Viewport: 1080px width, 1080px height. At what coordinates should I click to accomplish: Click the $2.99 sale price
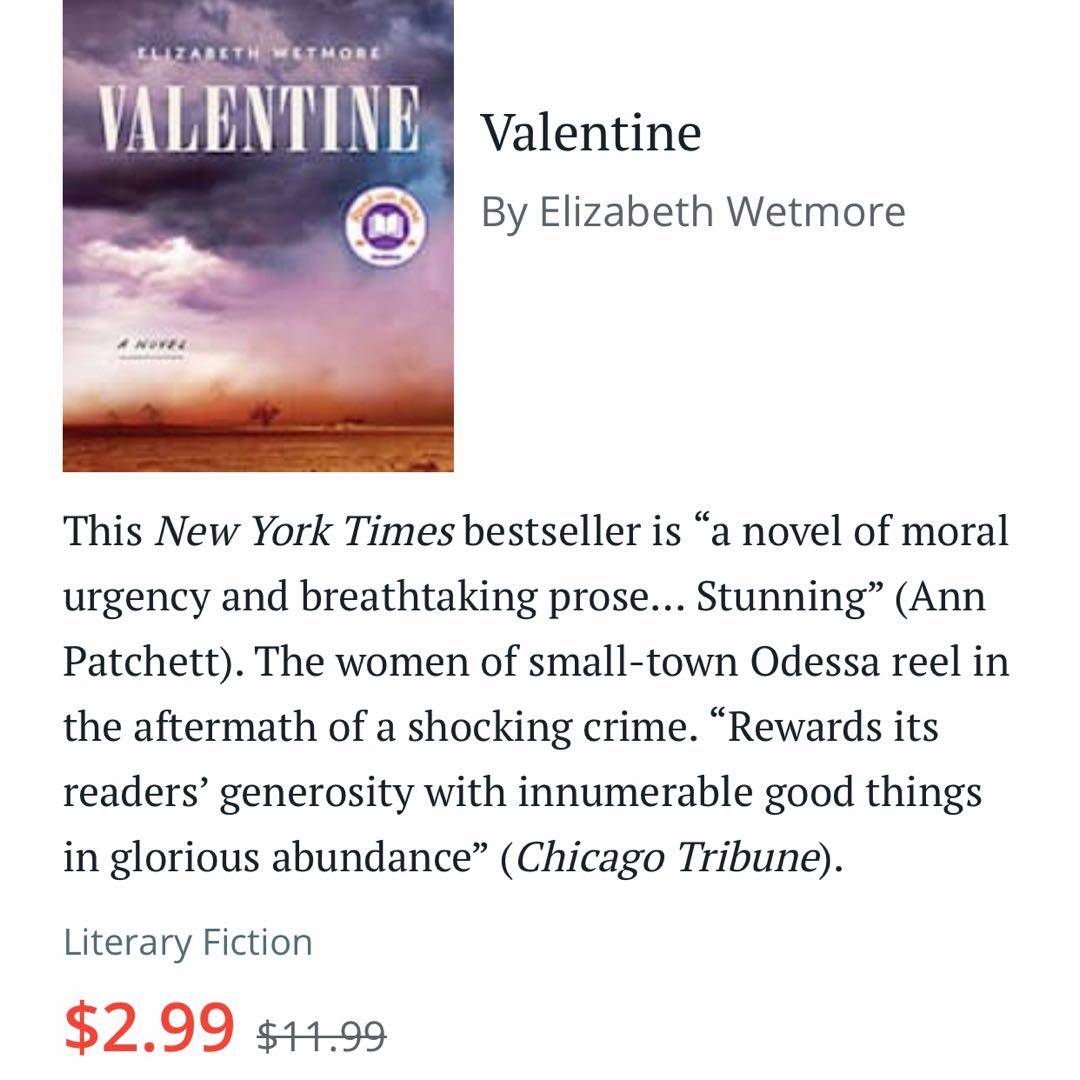149,1026
